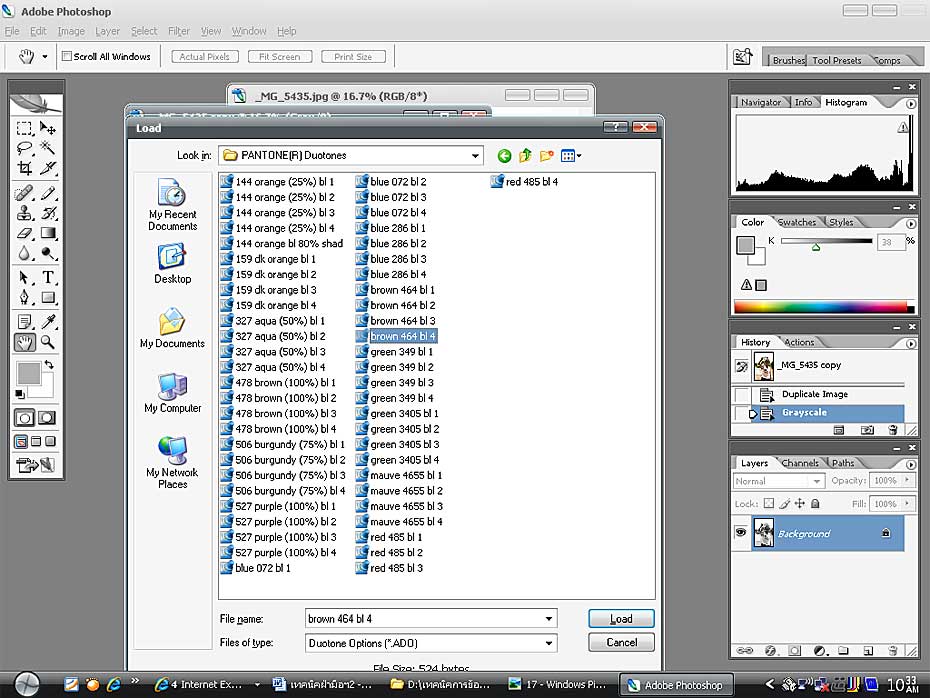Toggle Background layer visibility eye
Image resolution: width=930 pixels, height=698 pixels.
coord(741,533)
